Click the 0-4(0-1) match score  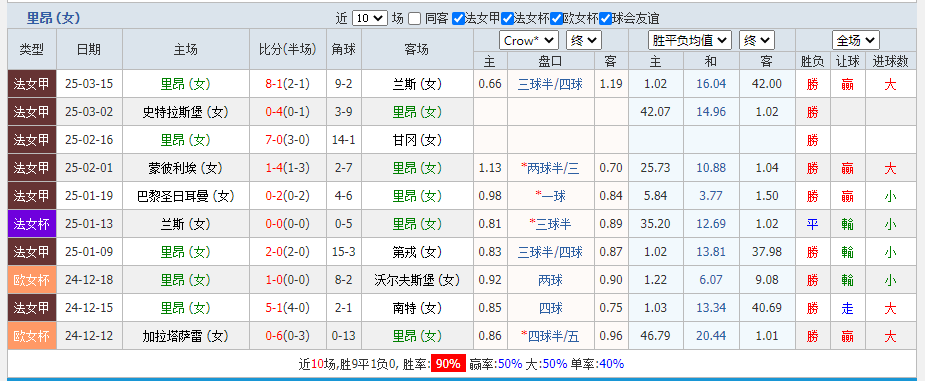pyautogui.click(x=287, y=112)
